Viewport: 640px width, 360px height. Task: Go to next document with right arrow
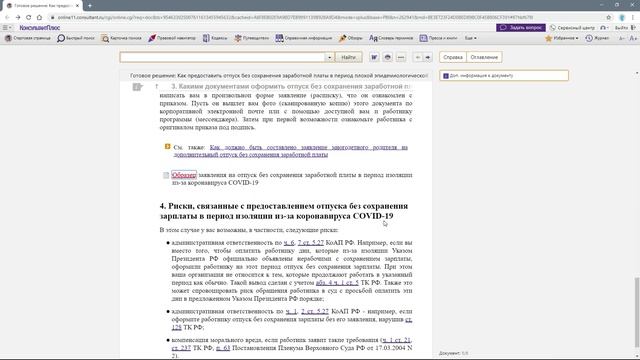(x=427, y=57)
